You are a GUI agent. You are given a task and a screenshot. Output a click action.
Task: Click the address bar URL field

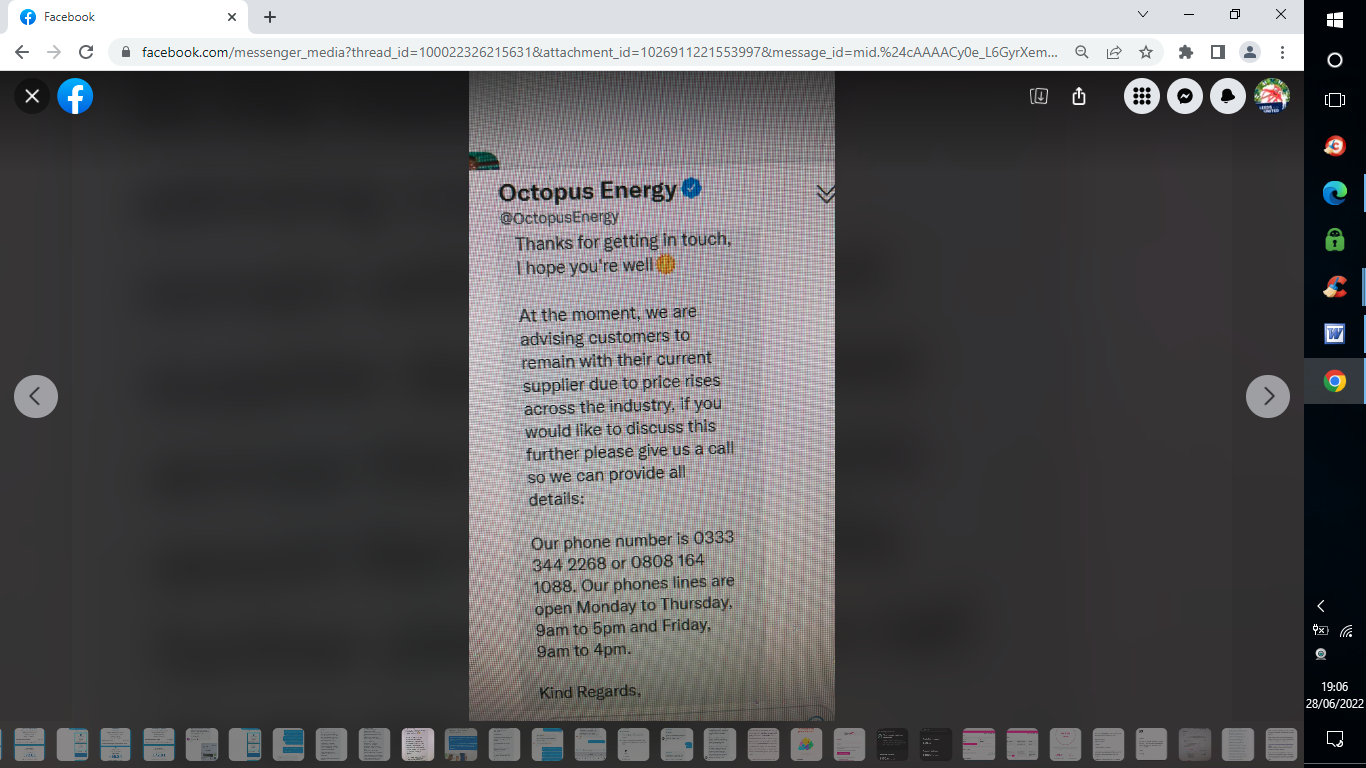coord(600,52)
